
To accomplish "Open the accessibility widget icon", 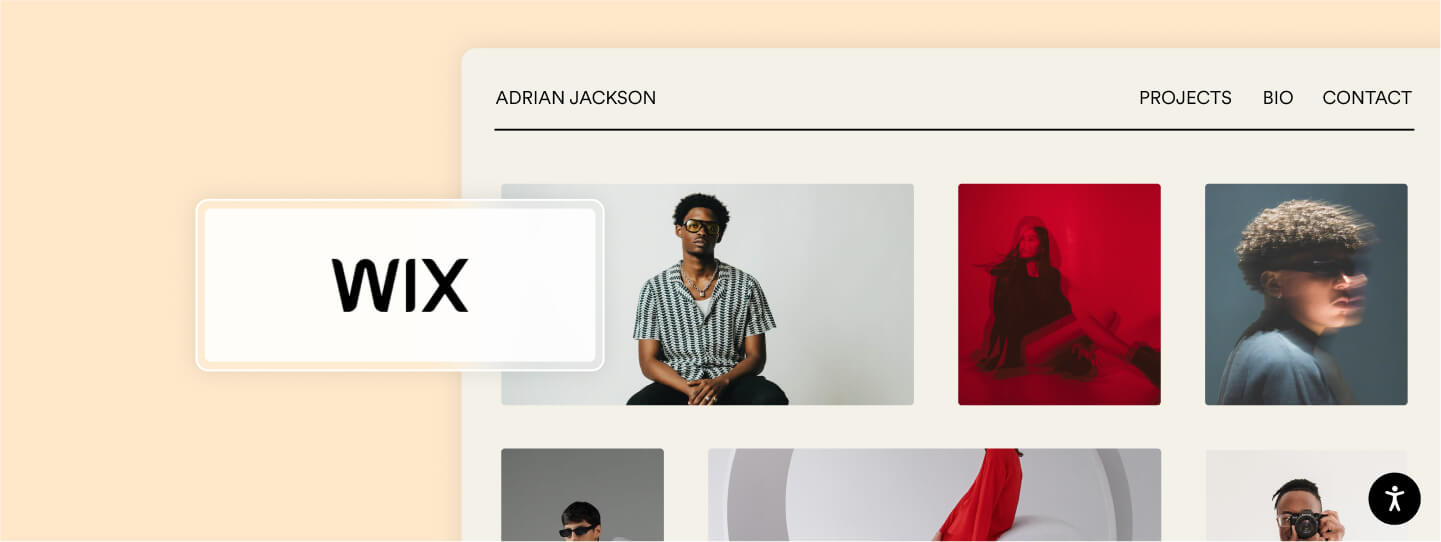I will point(1394,499).
